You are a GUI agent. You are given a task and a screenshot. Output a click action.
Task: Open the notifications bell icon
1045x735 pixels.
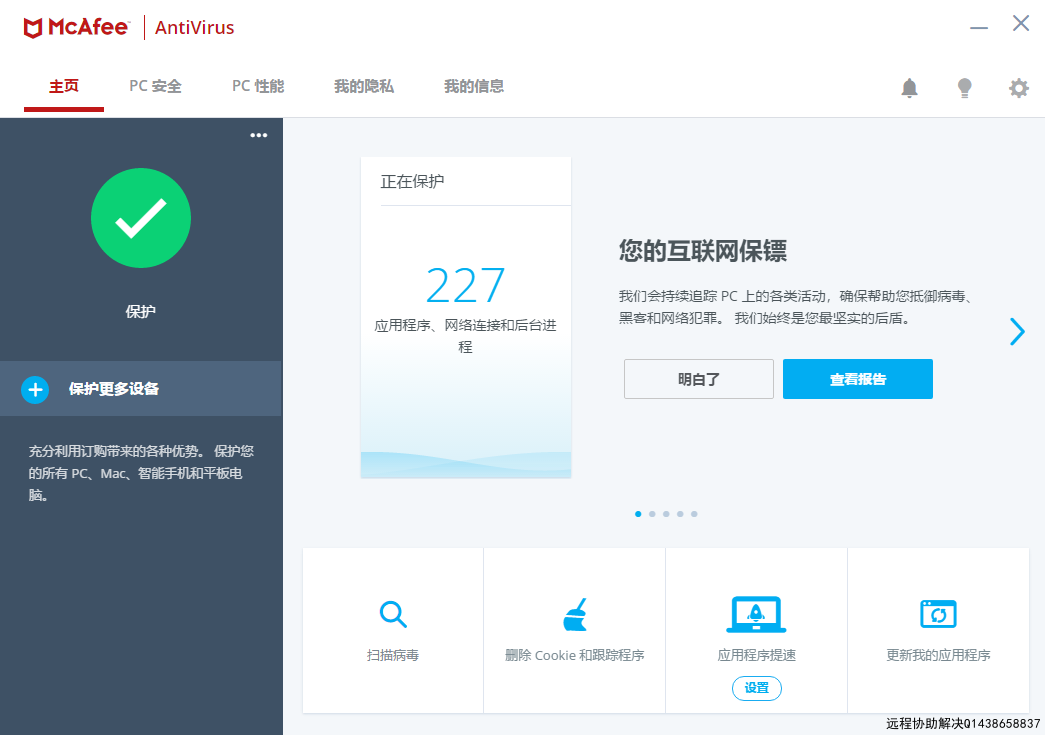tap(909, 87)
